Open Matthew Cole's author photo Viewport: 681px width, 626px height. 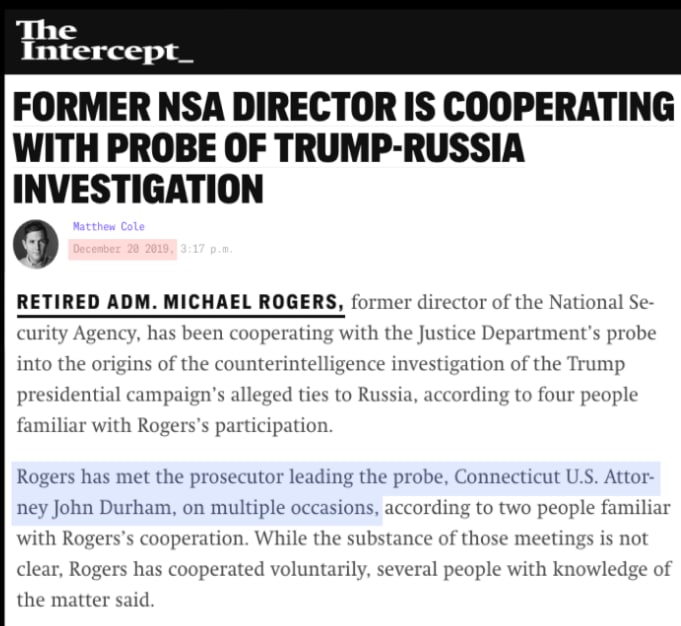(36, 244)
